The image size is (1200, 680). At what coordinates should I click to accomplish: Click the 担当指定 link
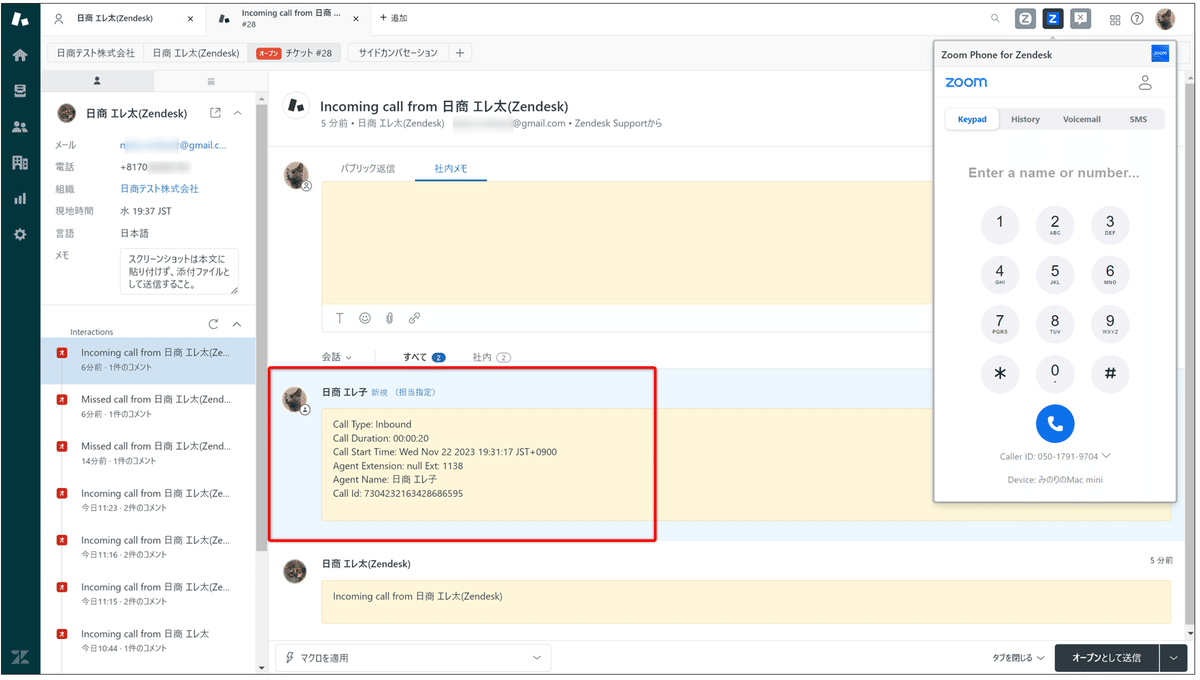click(414, 393)
